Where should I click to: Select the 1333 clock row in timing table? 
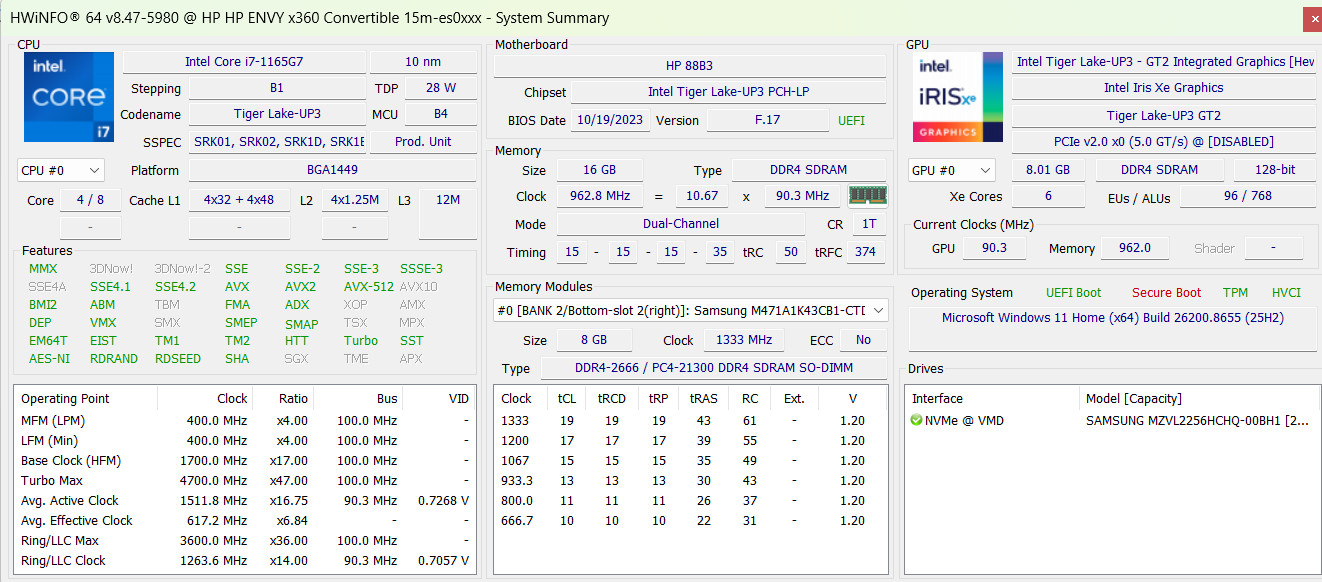pos(690,420)
